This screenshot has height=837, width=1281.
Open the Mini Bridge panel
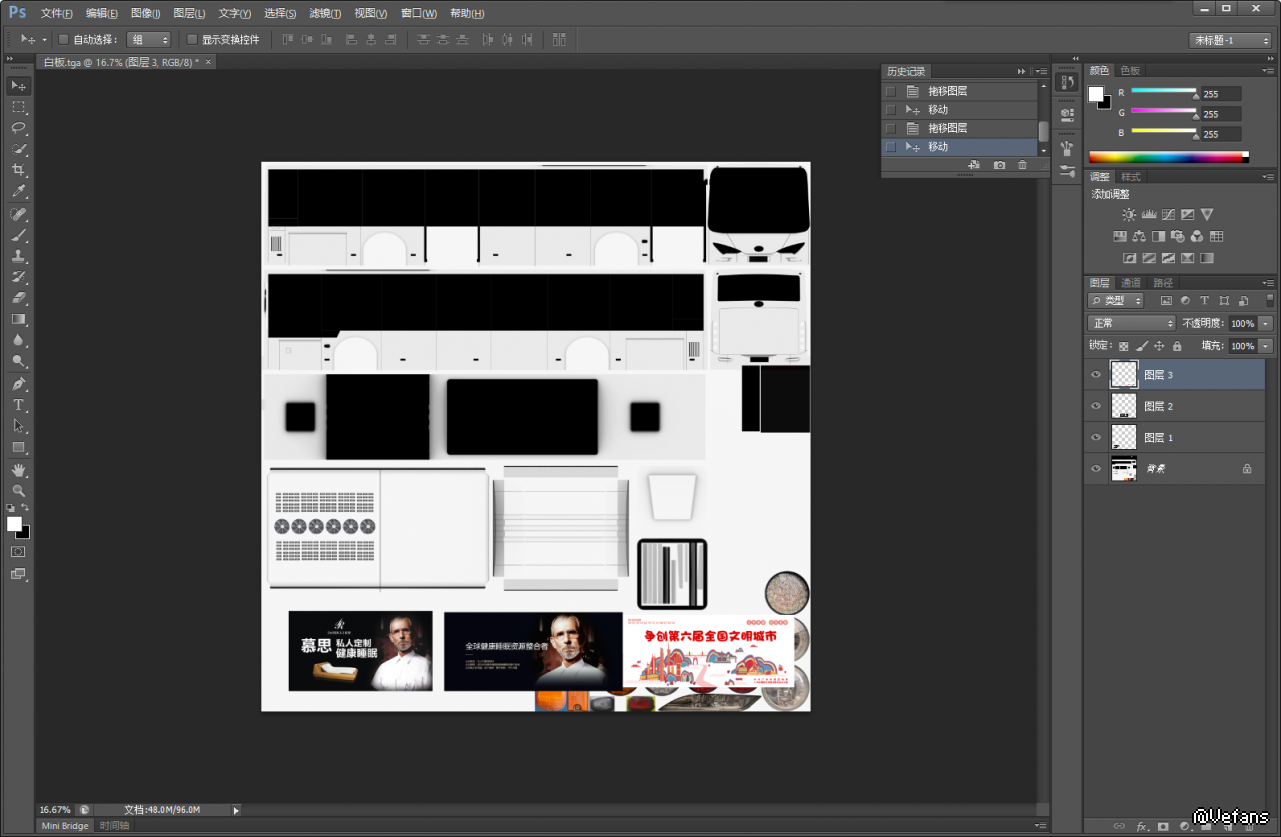pos(64,826)
